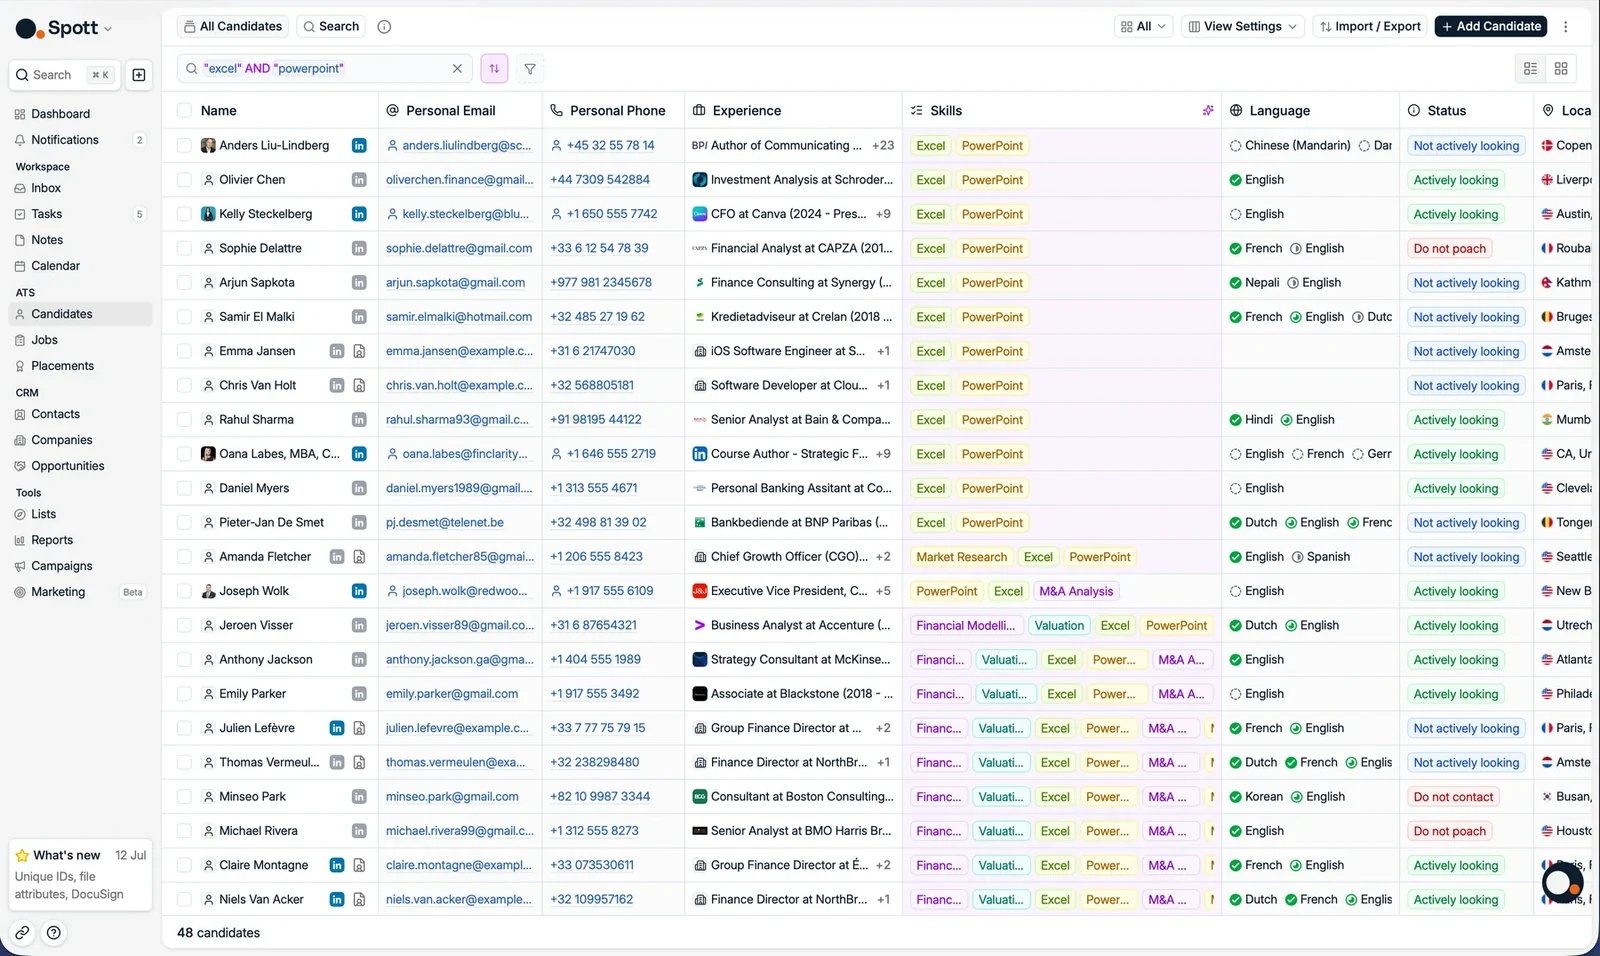The height and width of the screenshot is (956, 1600).
Task: Open Olivier Chen's LinkedIn icon
Action: 359,180
